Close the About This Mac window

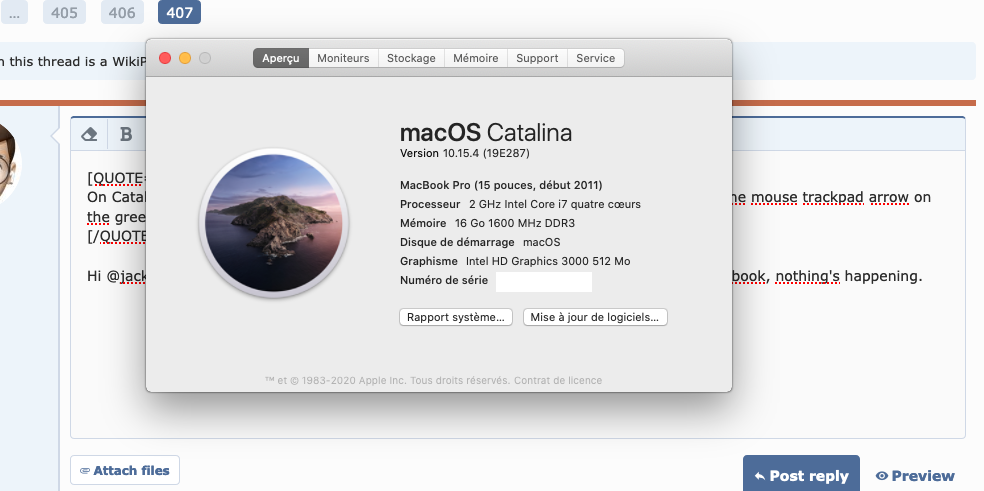165,58
